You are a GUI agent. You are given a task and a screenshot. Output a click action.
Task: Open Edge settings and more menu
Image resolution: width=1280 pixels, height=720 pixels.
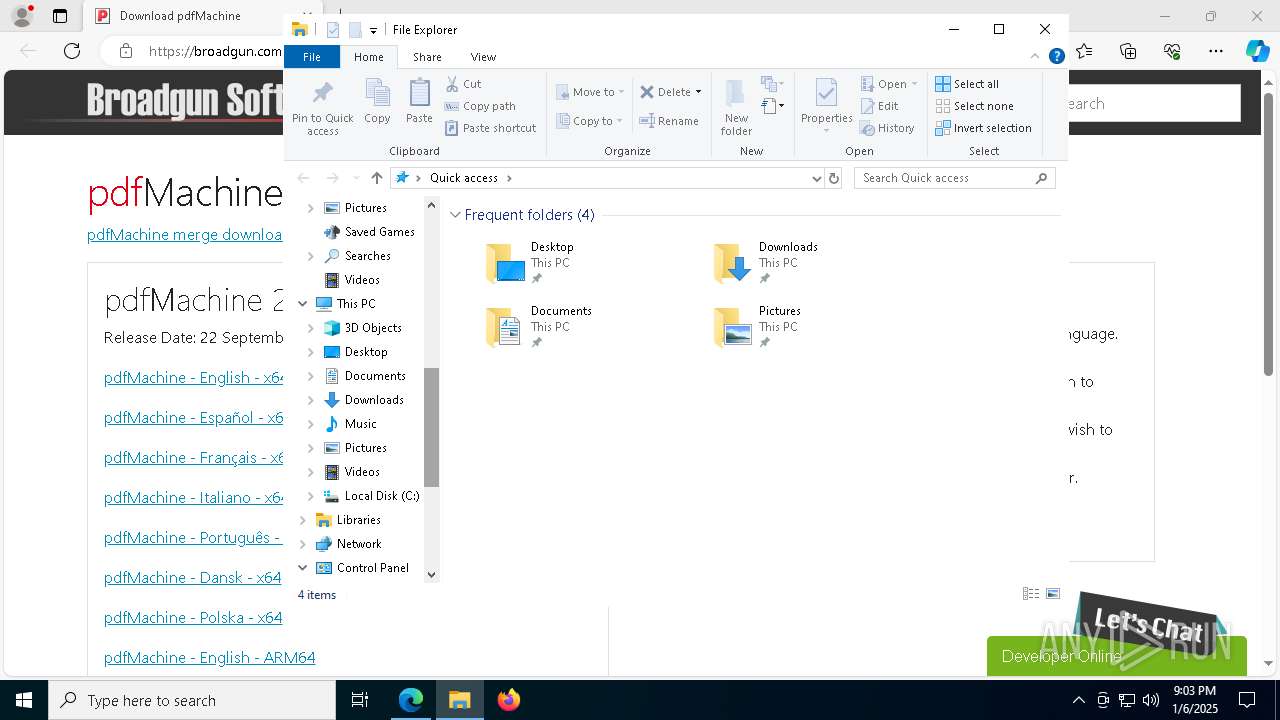(x=1216, y=51)
